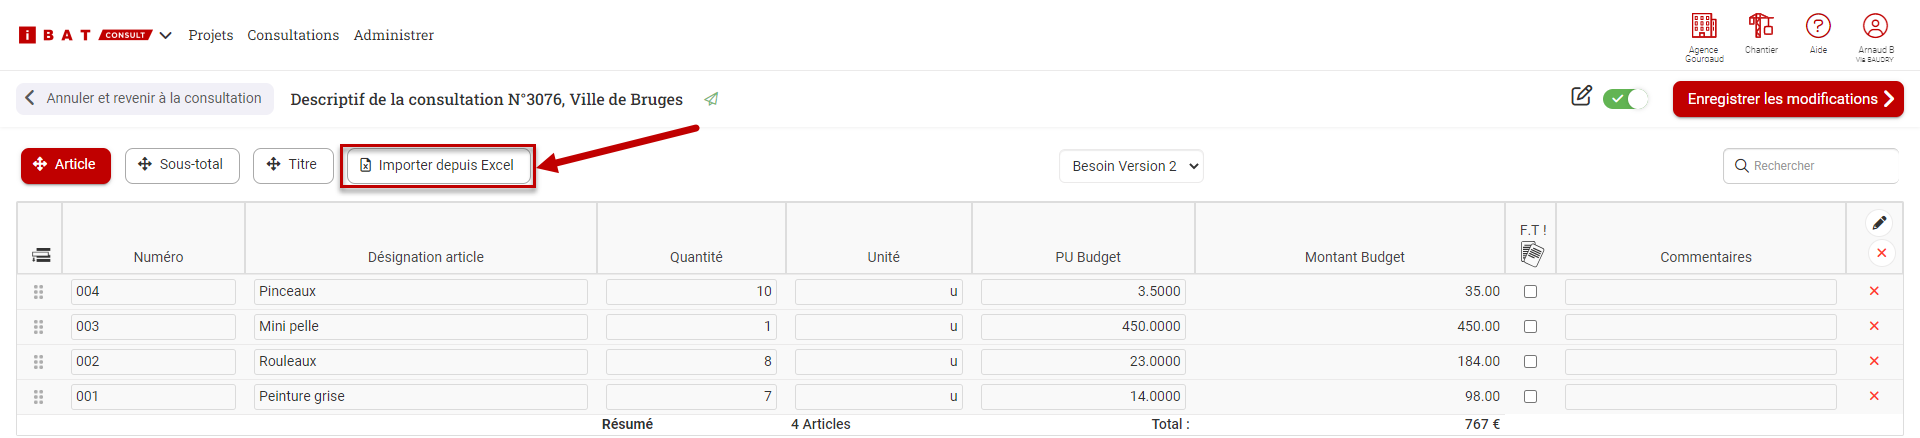This screenshot has height=438, width=1920.
Task: Grab the drag handle of row 003
Action: point(39,327)
